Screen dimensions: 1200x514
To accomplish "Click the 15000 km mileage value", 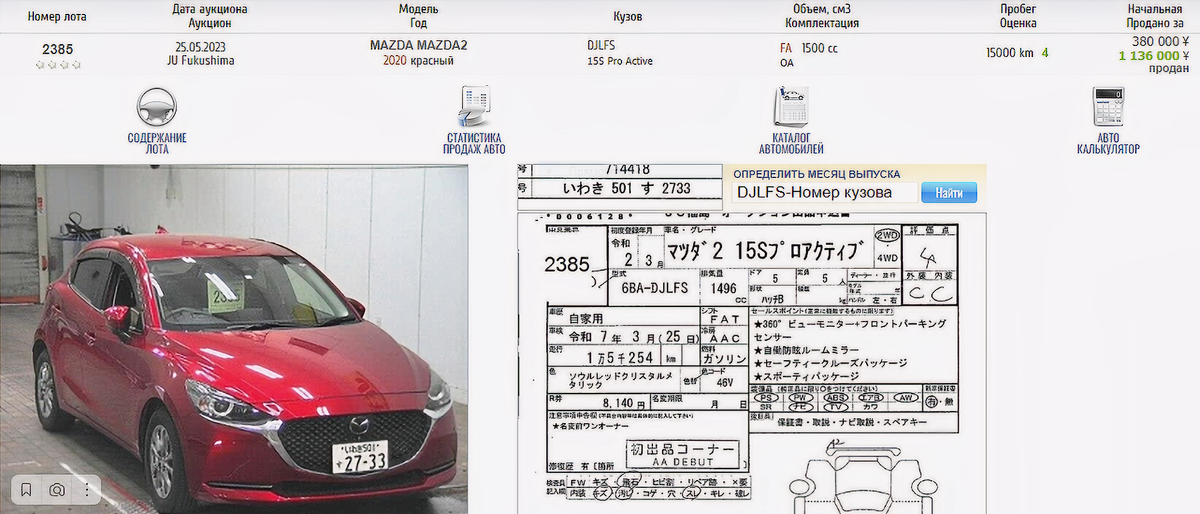I will (1009, 53).
